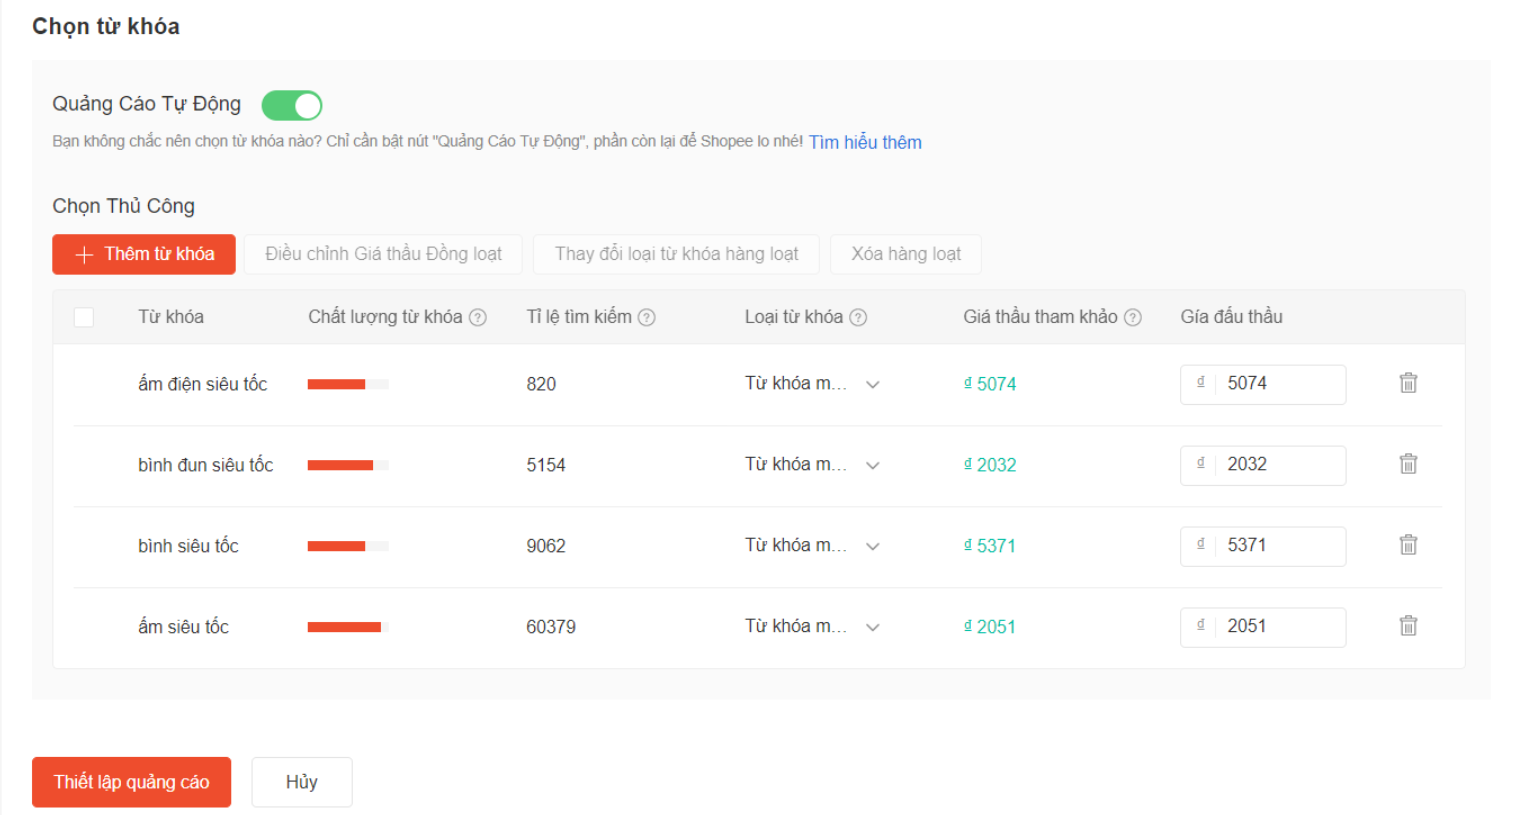Click the "Giá đấu thầu" column header
The width and height of the screenshot is (1517, 815).
point(1231,317)
